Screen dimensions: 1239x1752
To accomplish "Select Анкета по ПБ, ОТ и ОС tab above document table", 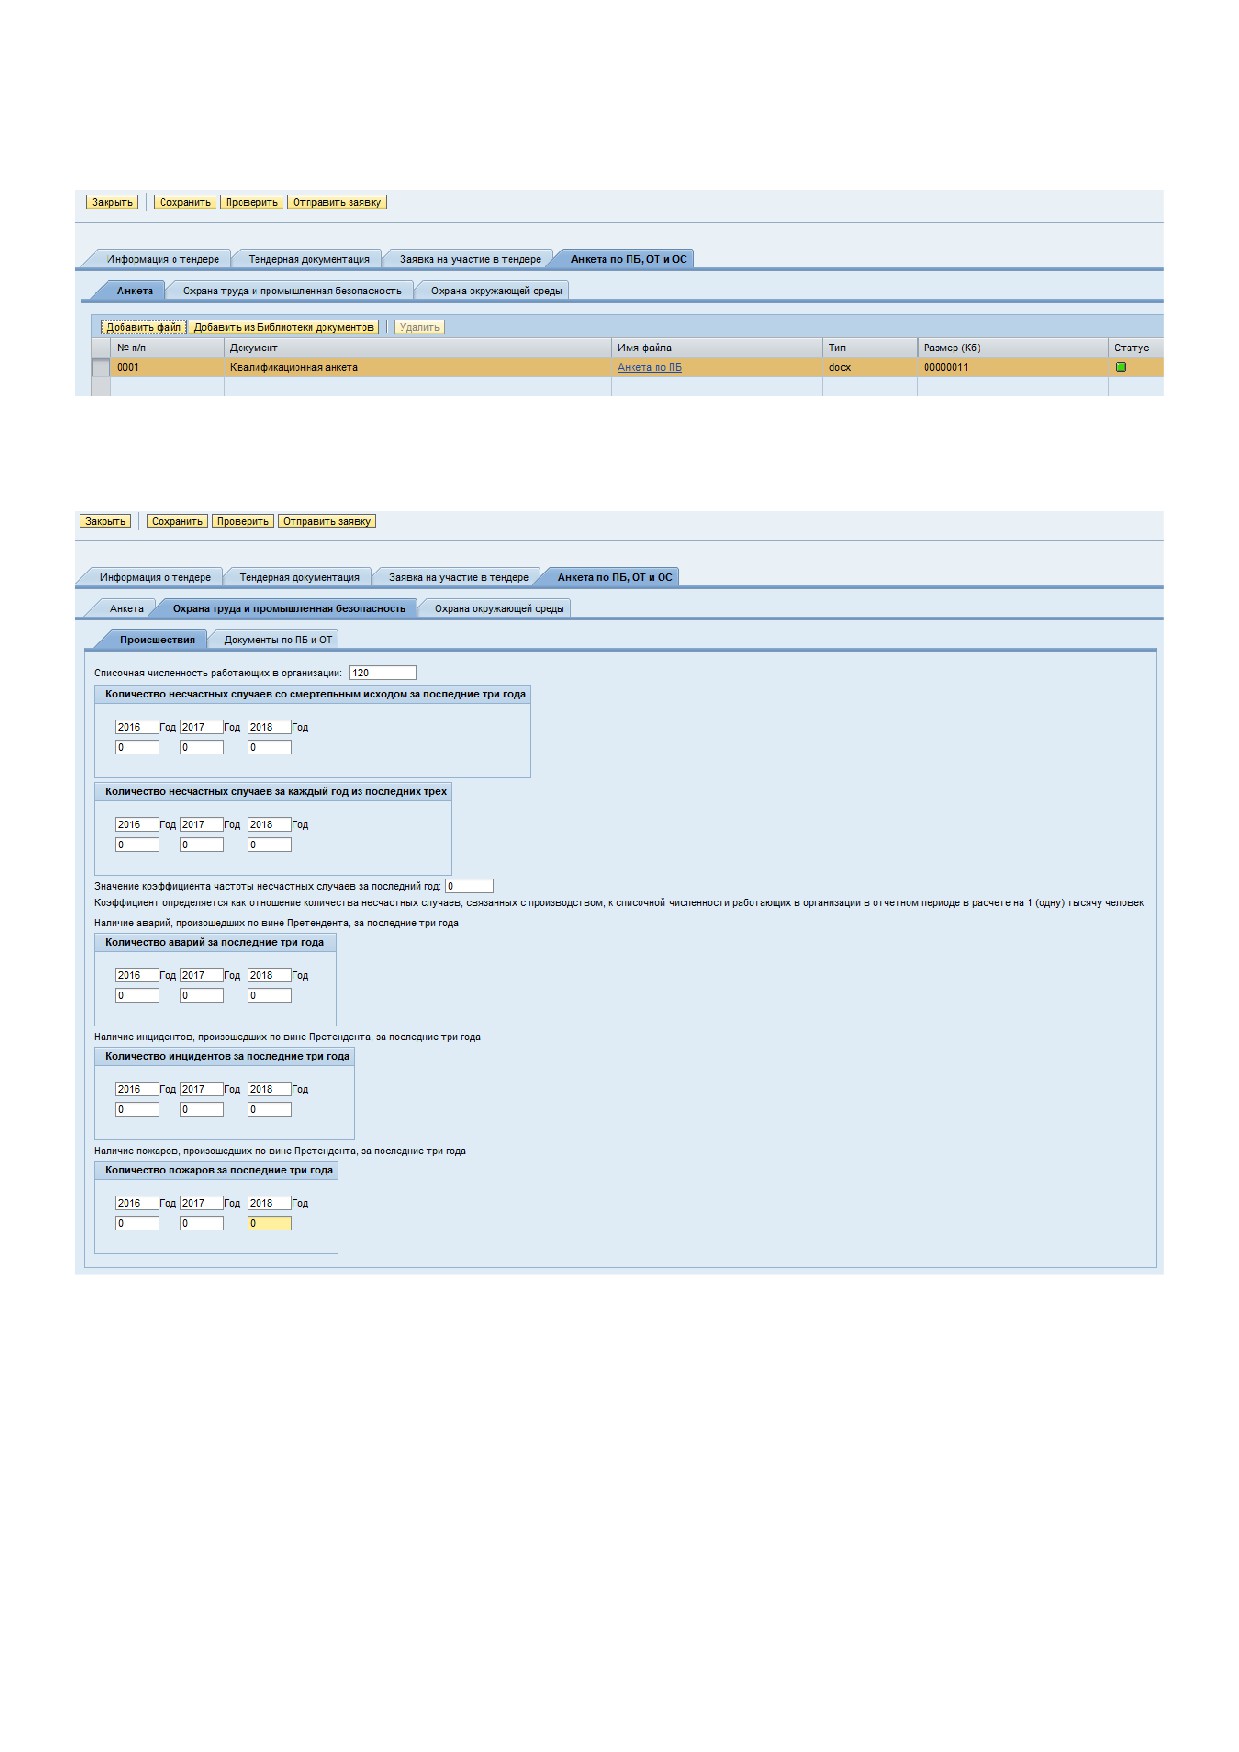I will click(628, 259).
